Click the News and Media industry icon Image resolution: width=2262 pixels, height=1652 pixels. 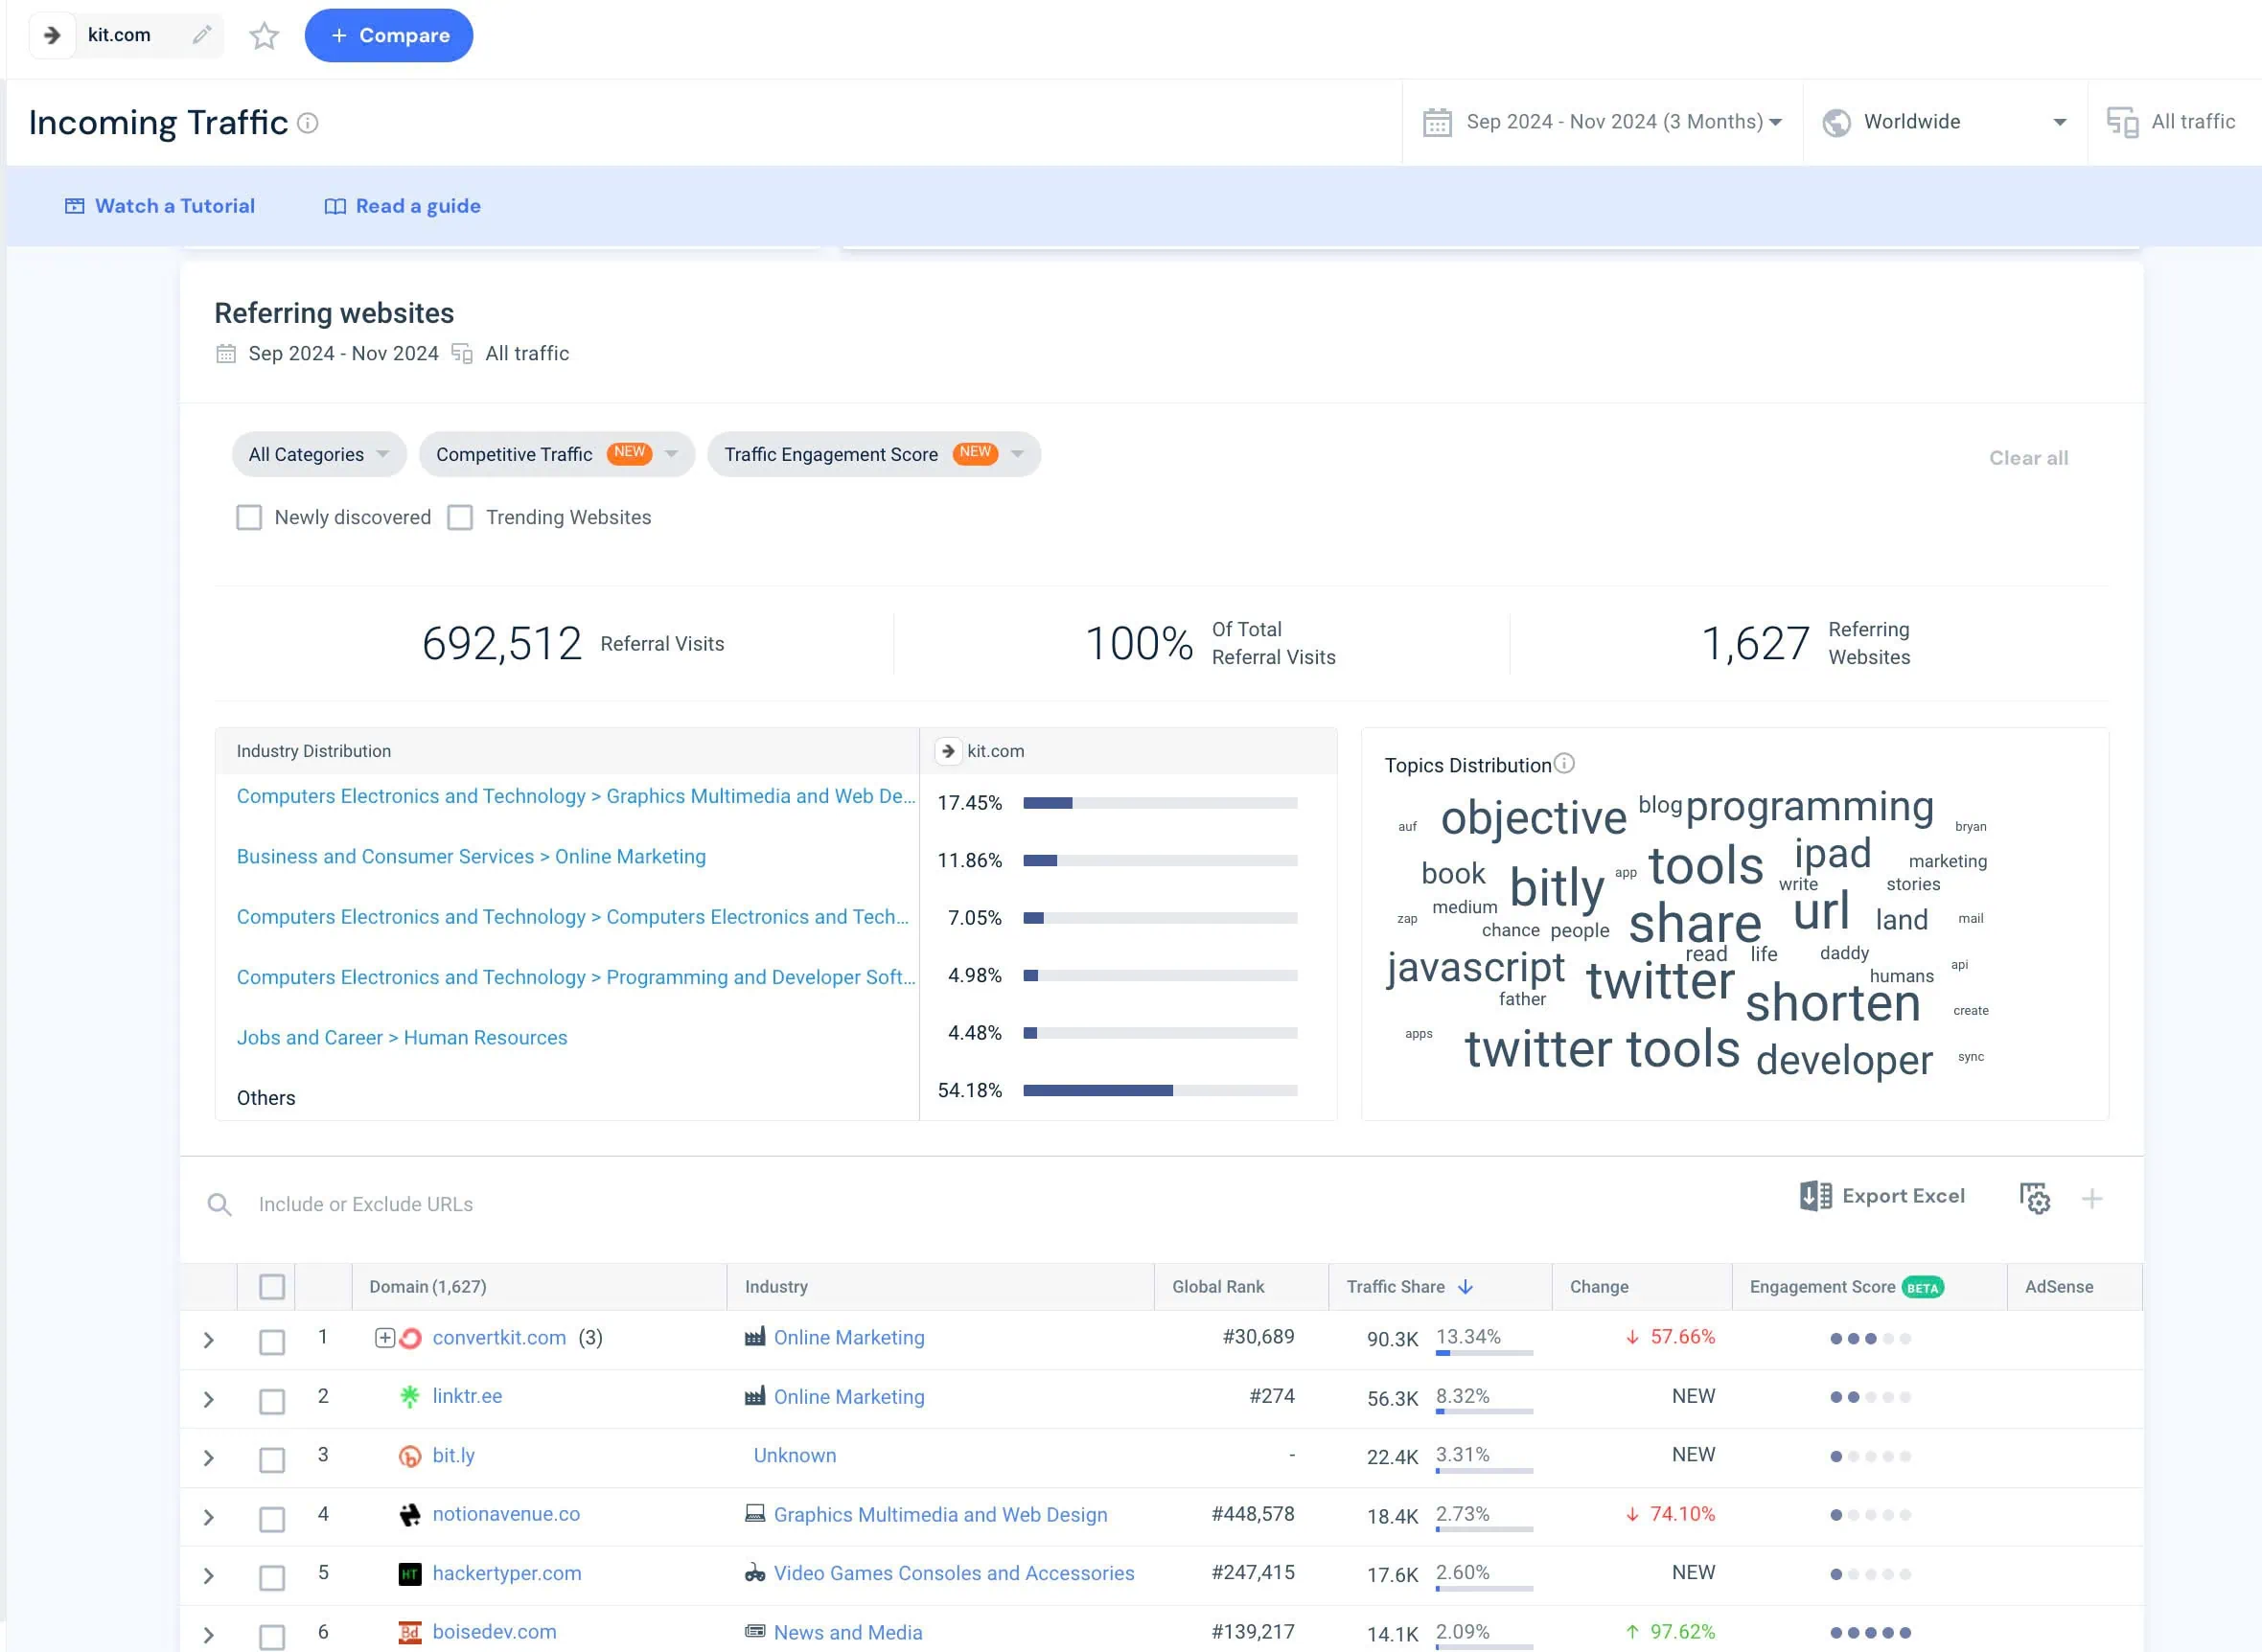755,1632
